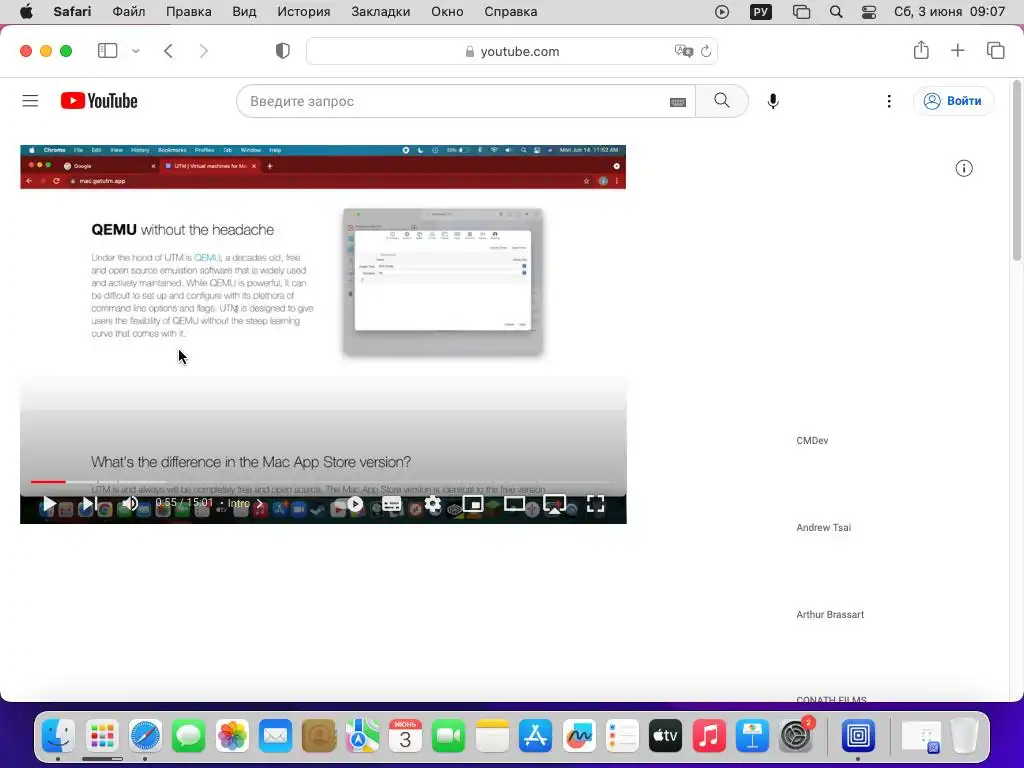Open the Закладки menu
Screen dimensions: 1024x768
click(381, 12)
